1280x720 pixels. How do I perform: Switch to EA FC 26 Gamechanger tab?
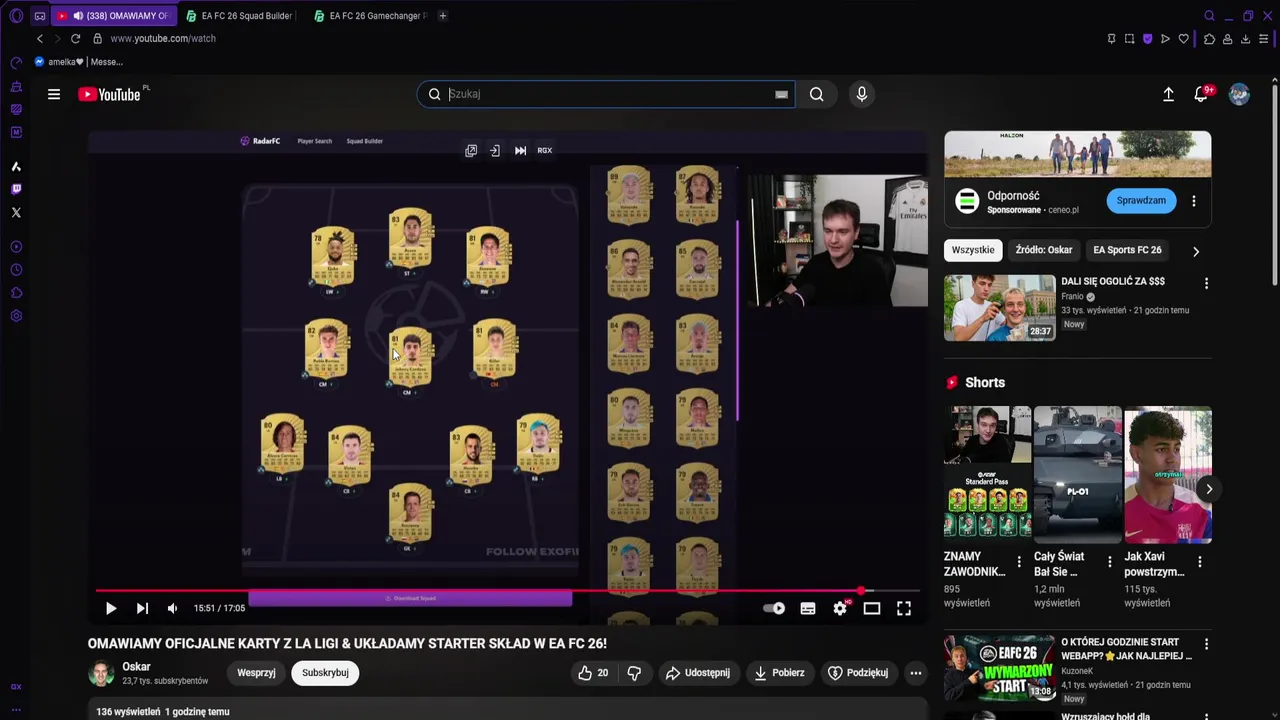click(369, 16)
